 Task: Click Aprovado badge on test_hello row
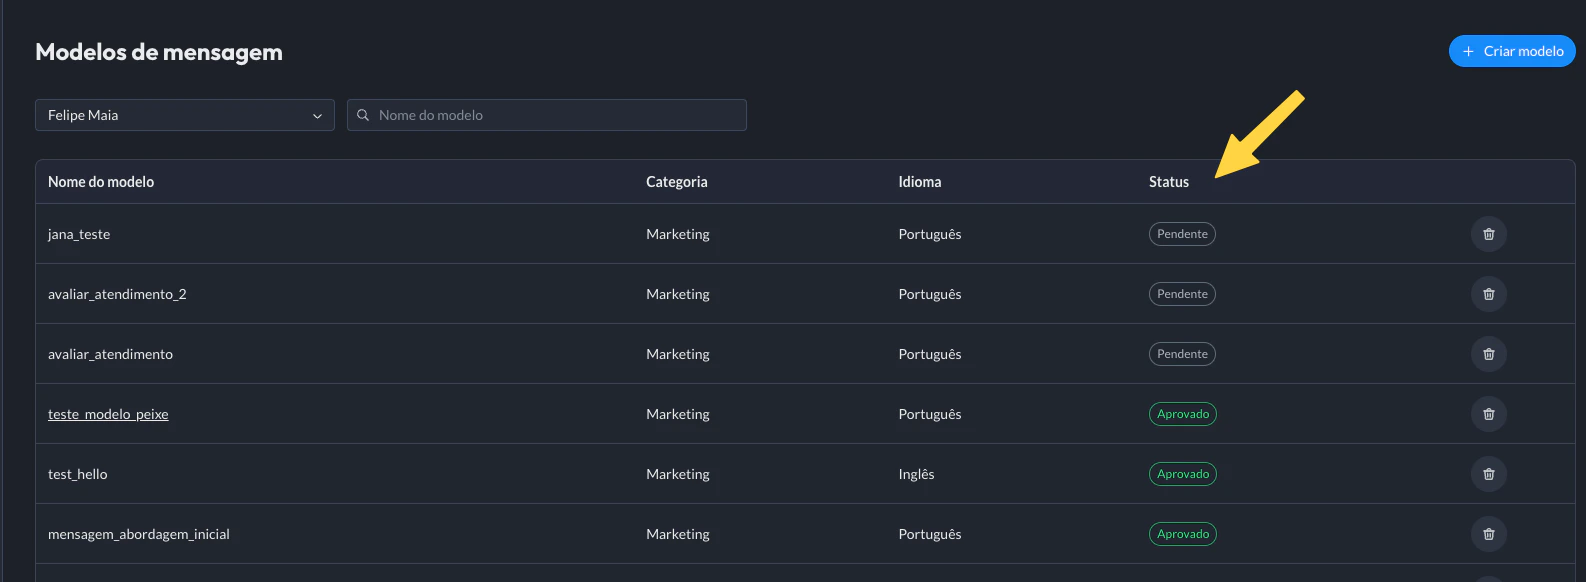tap(1182, 474)
